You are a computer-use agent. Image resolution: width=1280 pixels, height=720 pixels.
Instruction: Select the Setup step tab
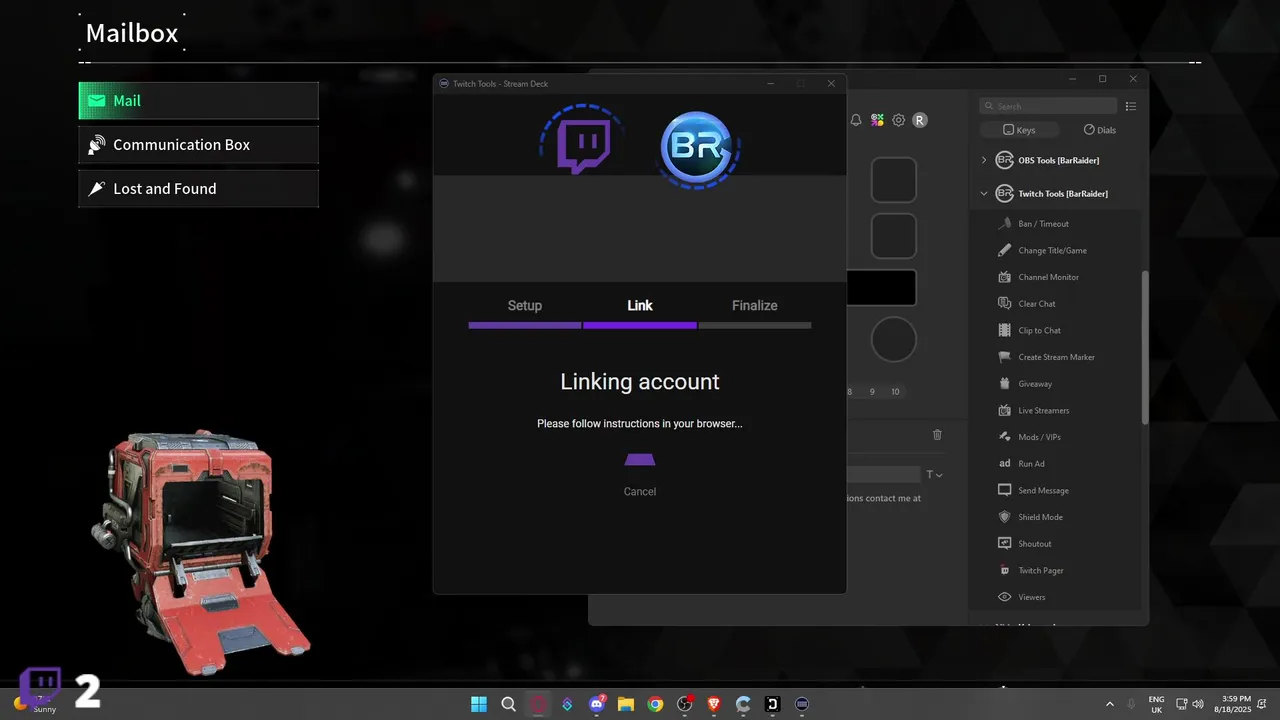(x=524, y=306)
